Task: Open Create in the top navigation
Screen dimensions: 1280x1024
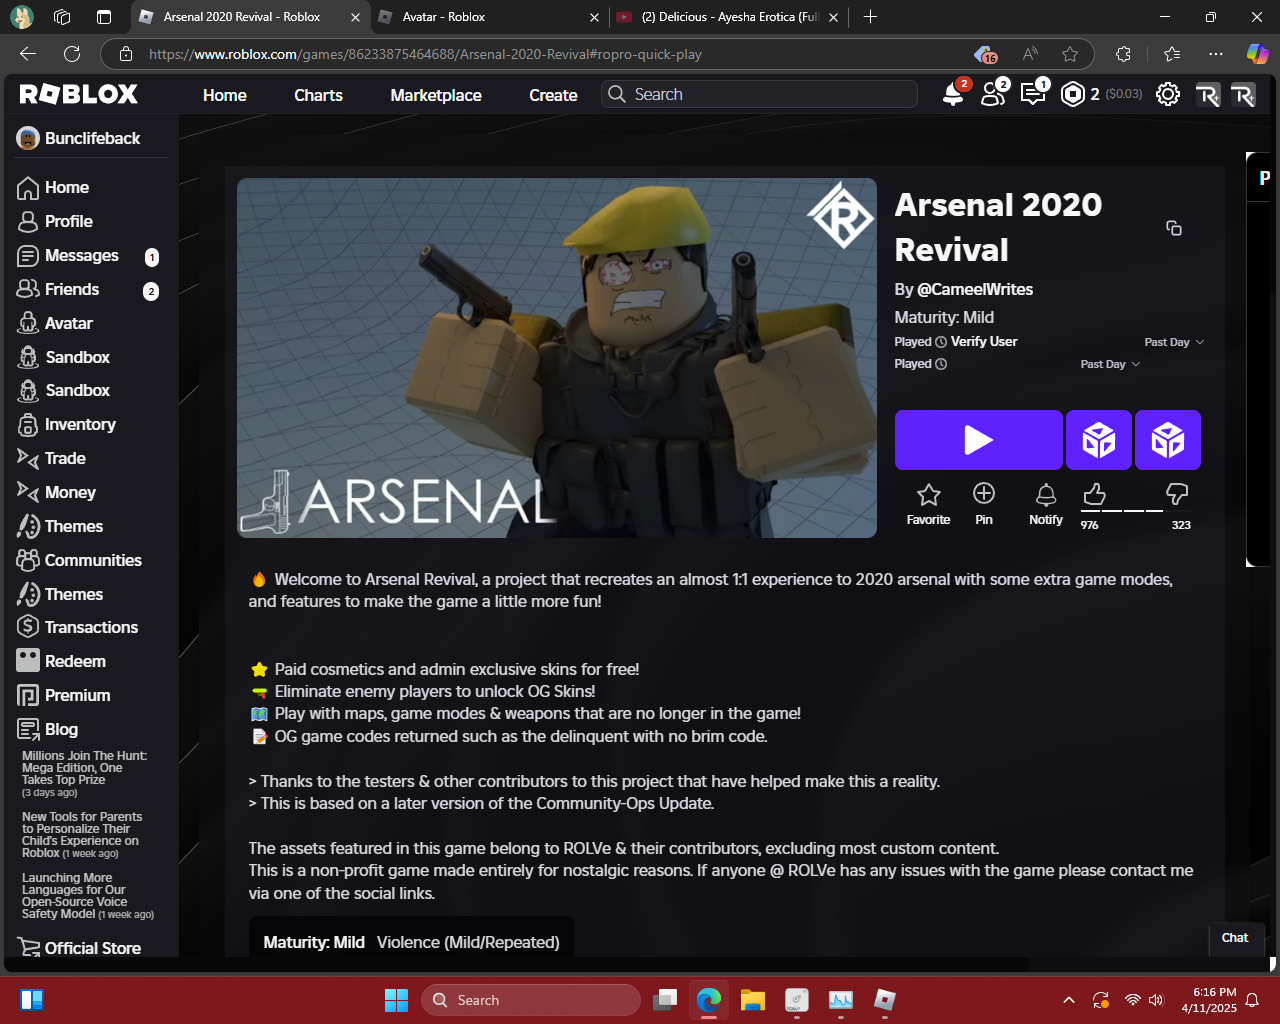Action: coord(553,95)
